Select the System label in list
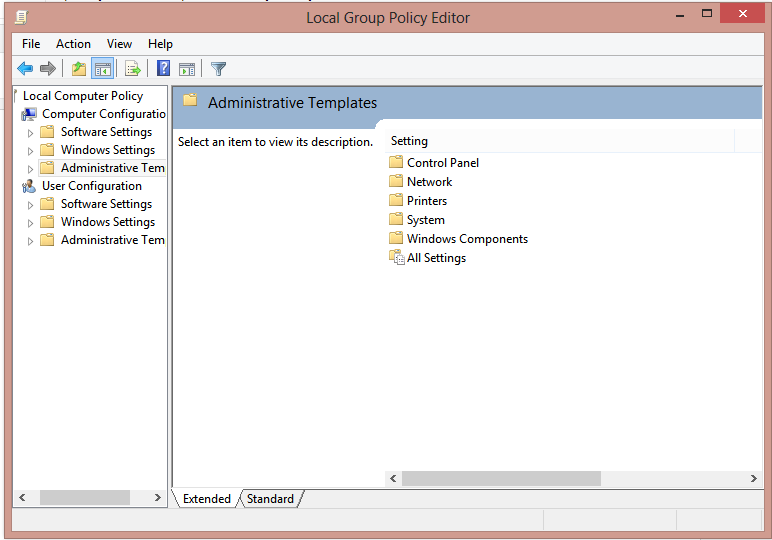This screenshot has width=772, height=540. 425,220
